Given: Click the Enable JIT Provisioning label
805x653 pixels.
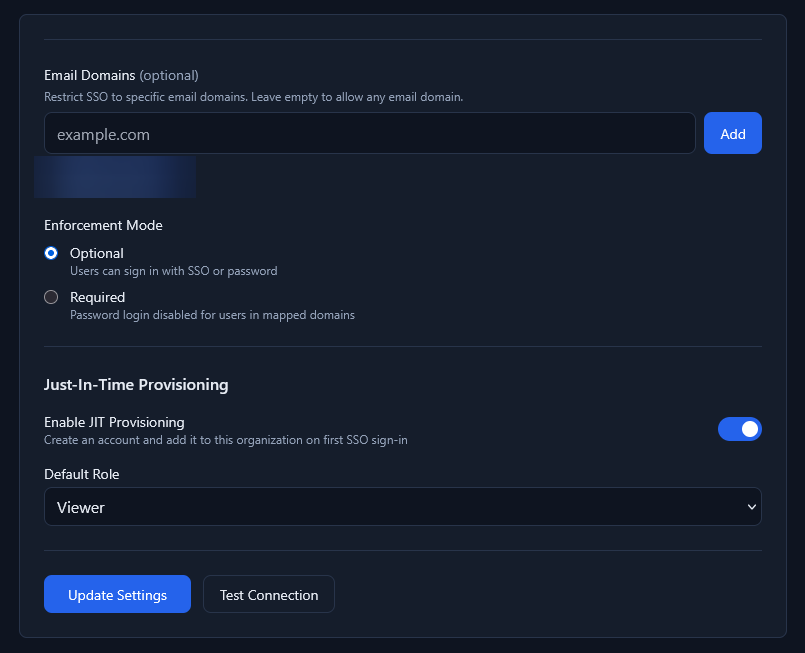Looking at the screenshot, I should pos(114,422).
